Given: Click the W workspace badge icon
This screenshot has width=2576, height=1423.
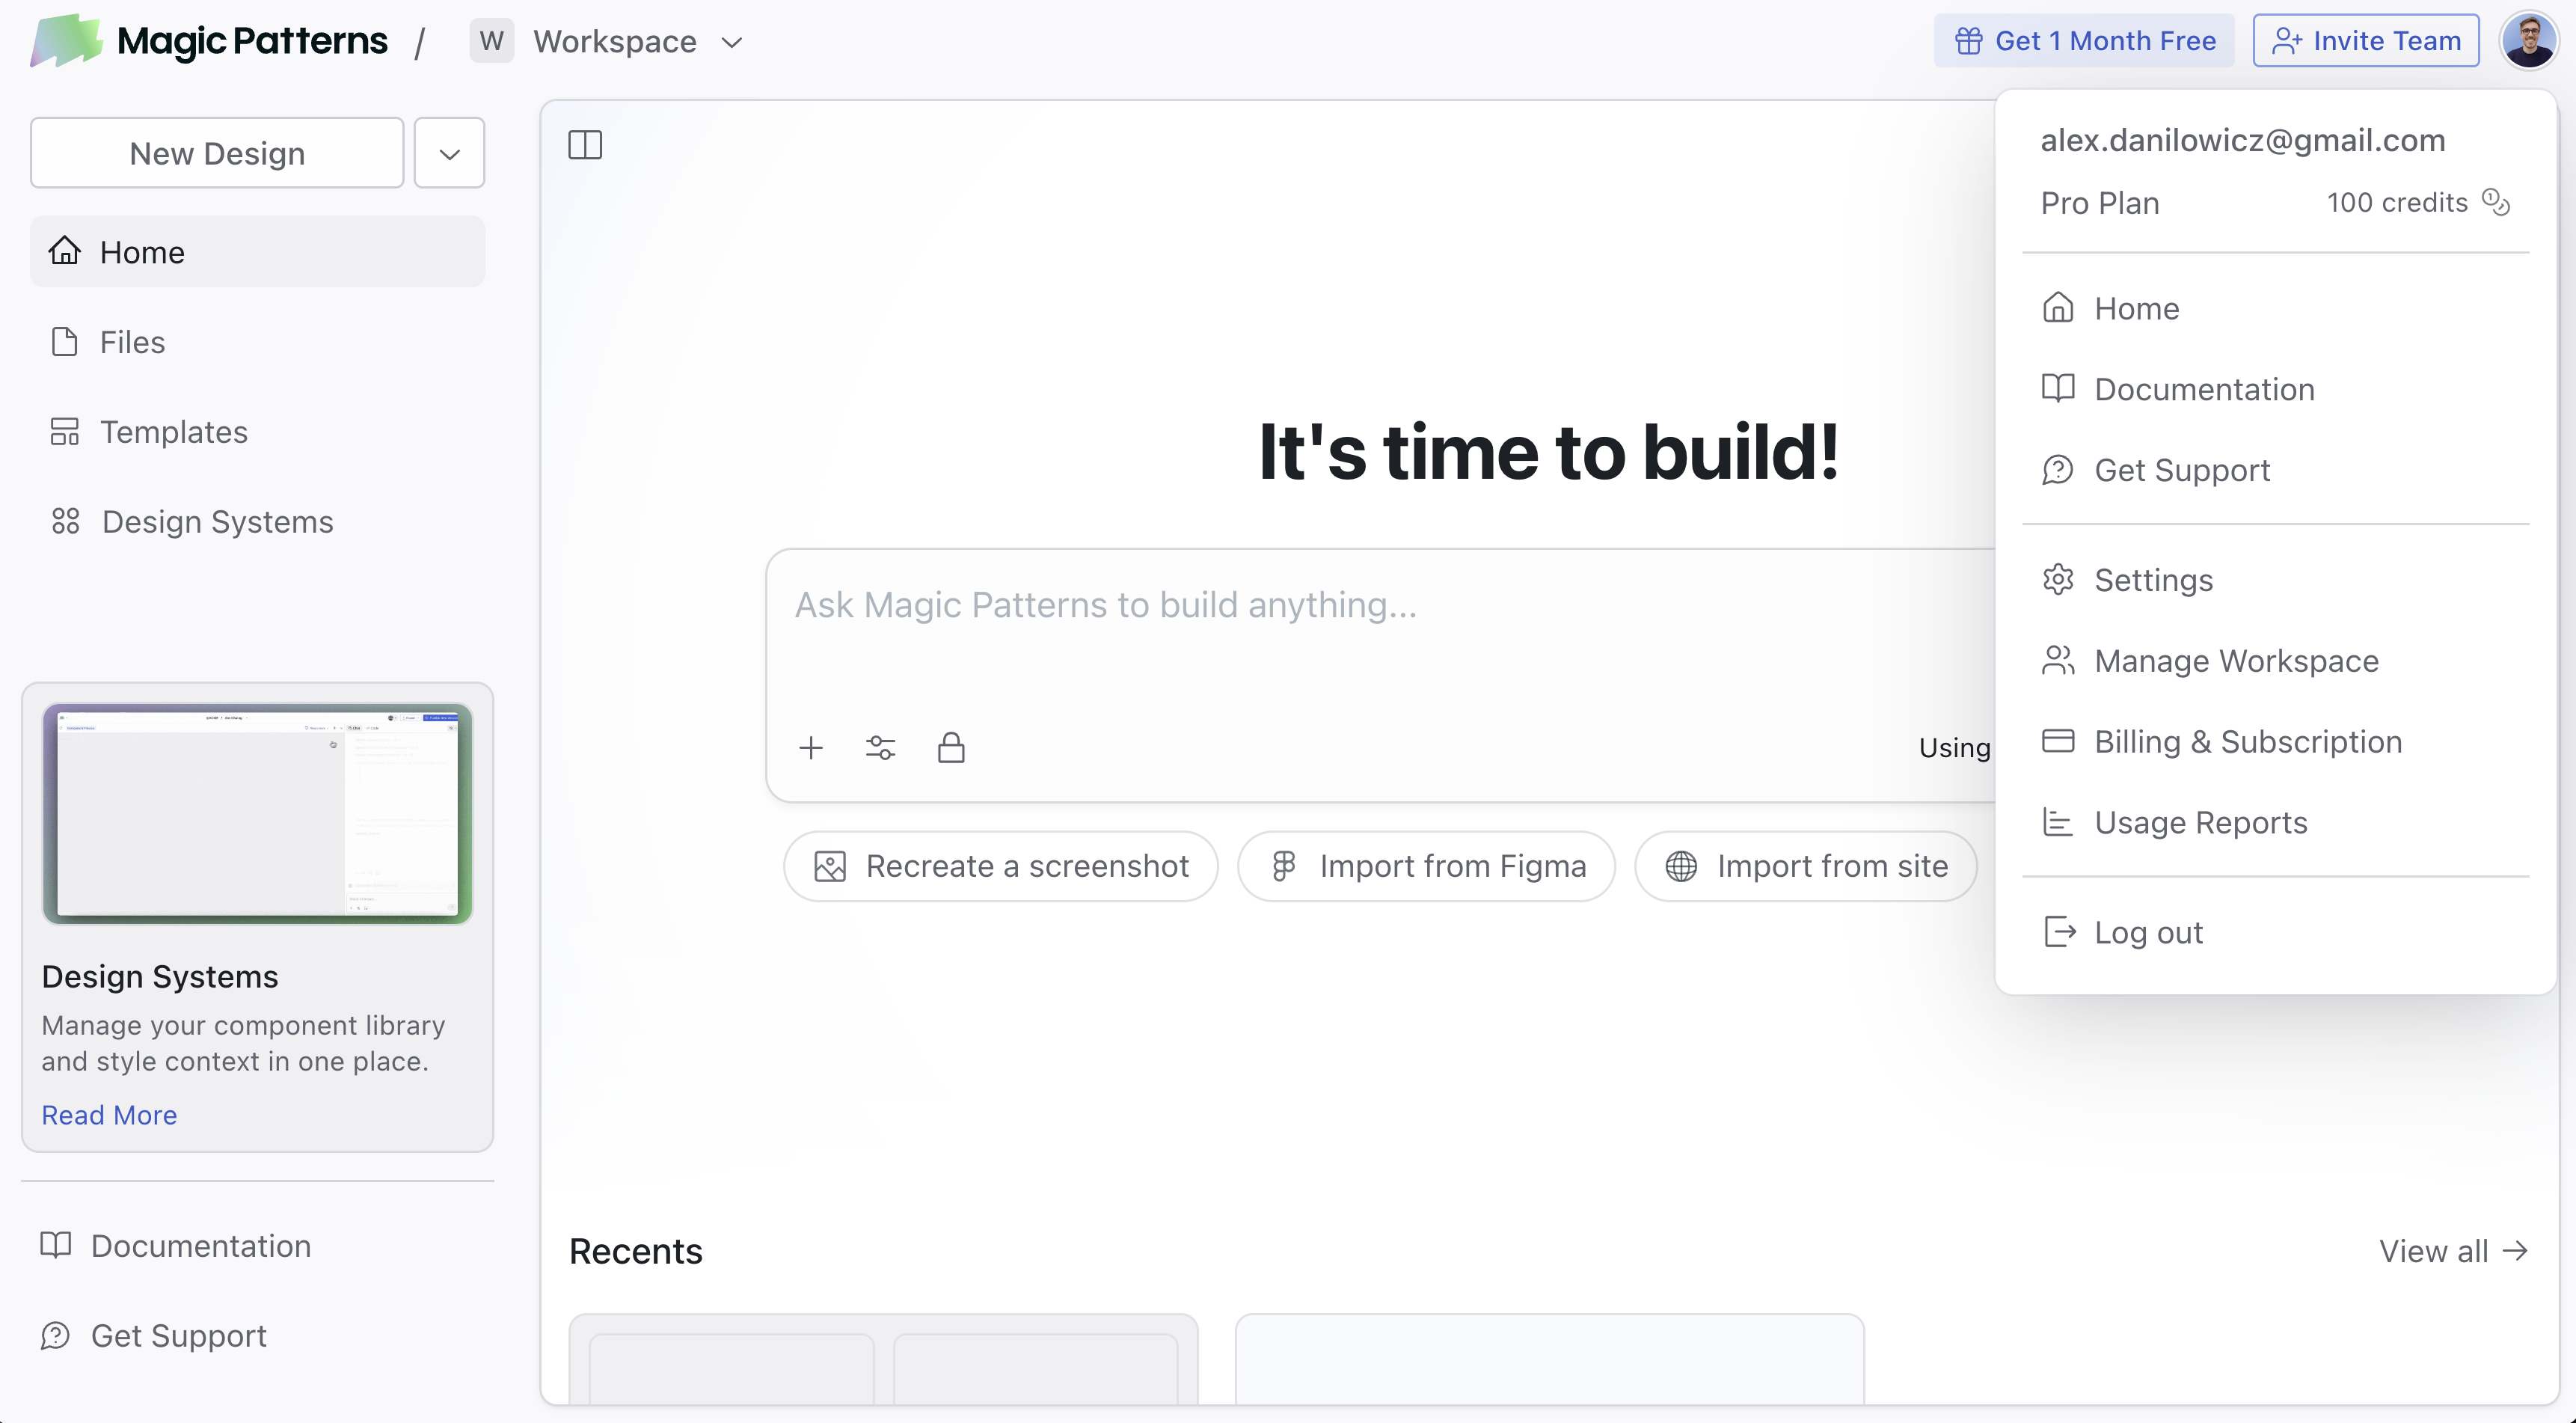Looking at the screenshot, I should click(491, 41).
